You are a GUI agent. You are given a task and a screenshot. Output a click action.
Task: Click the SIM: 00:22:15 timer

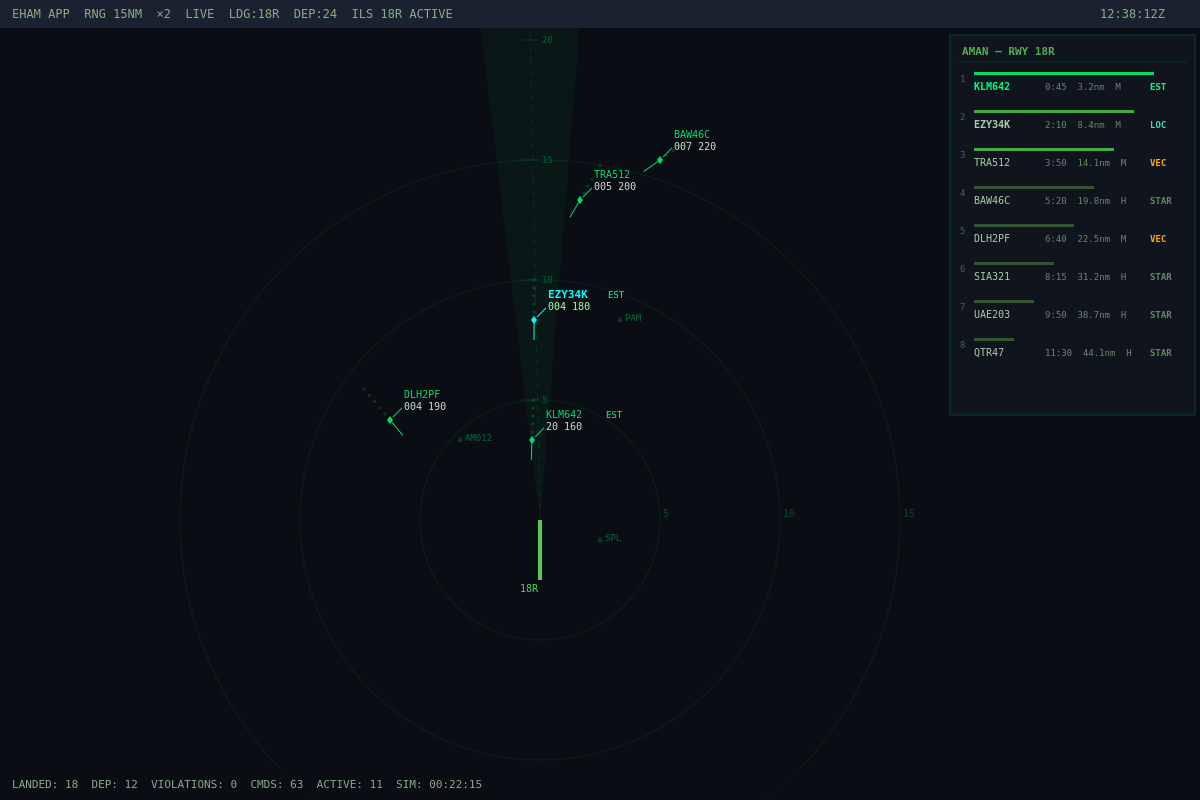pyautogui.click(x=439, y=785)
